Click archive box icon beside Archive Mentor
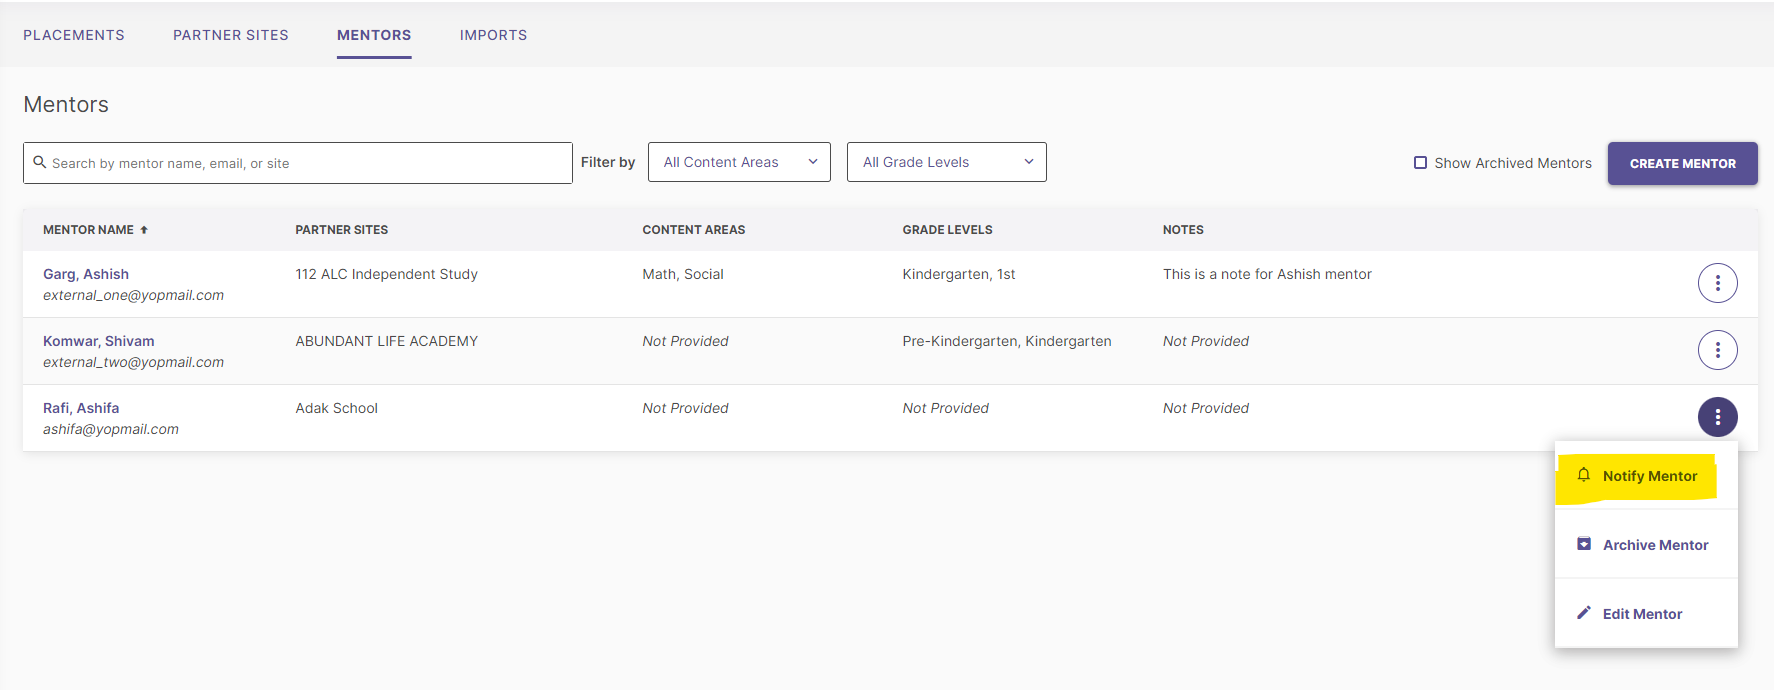This screenshot has width=1774, height=690. [x=1583, y=544]
